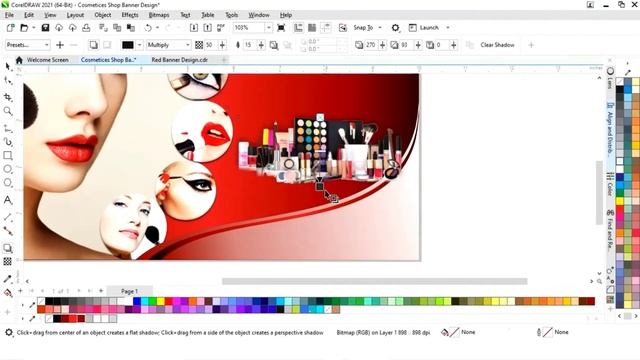
Task: Select the Page 1 tab
Action: coord(129,291)
